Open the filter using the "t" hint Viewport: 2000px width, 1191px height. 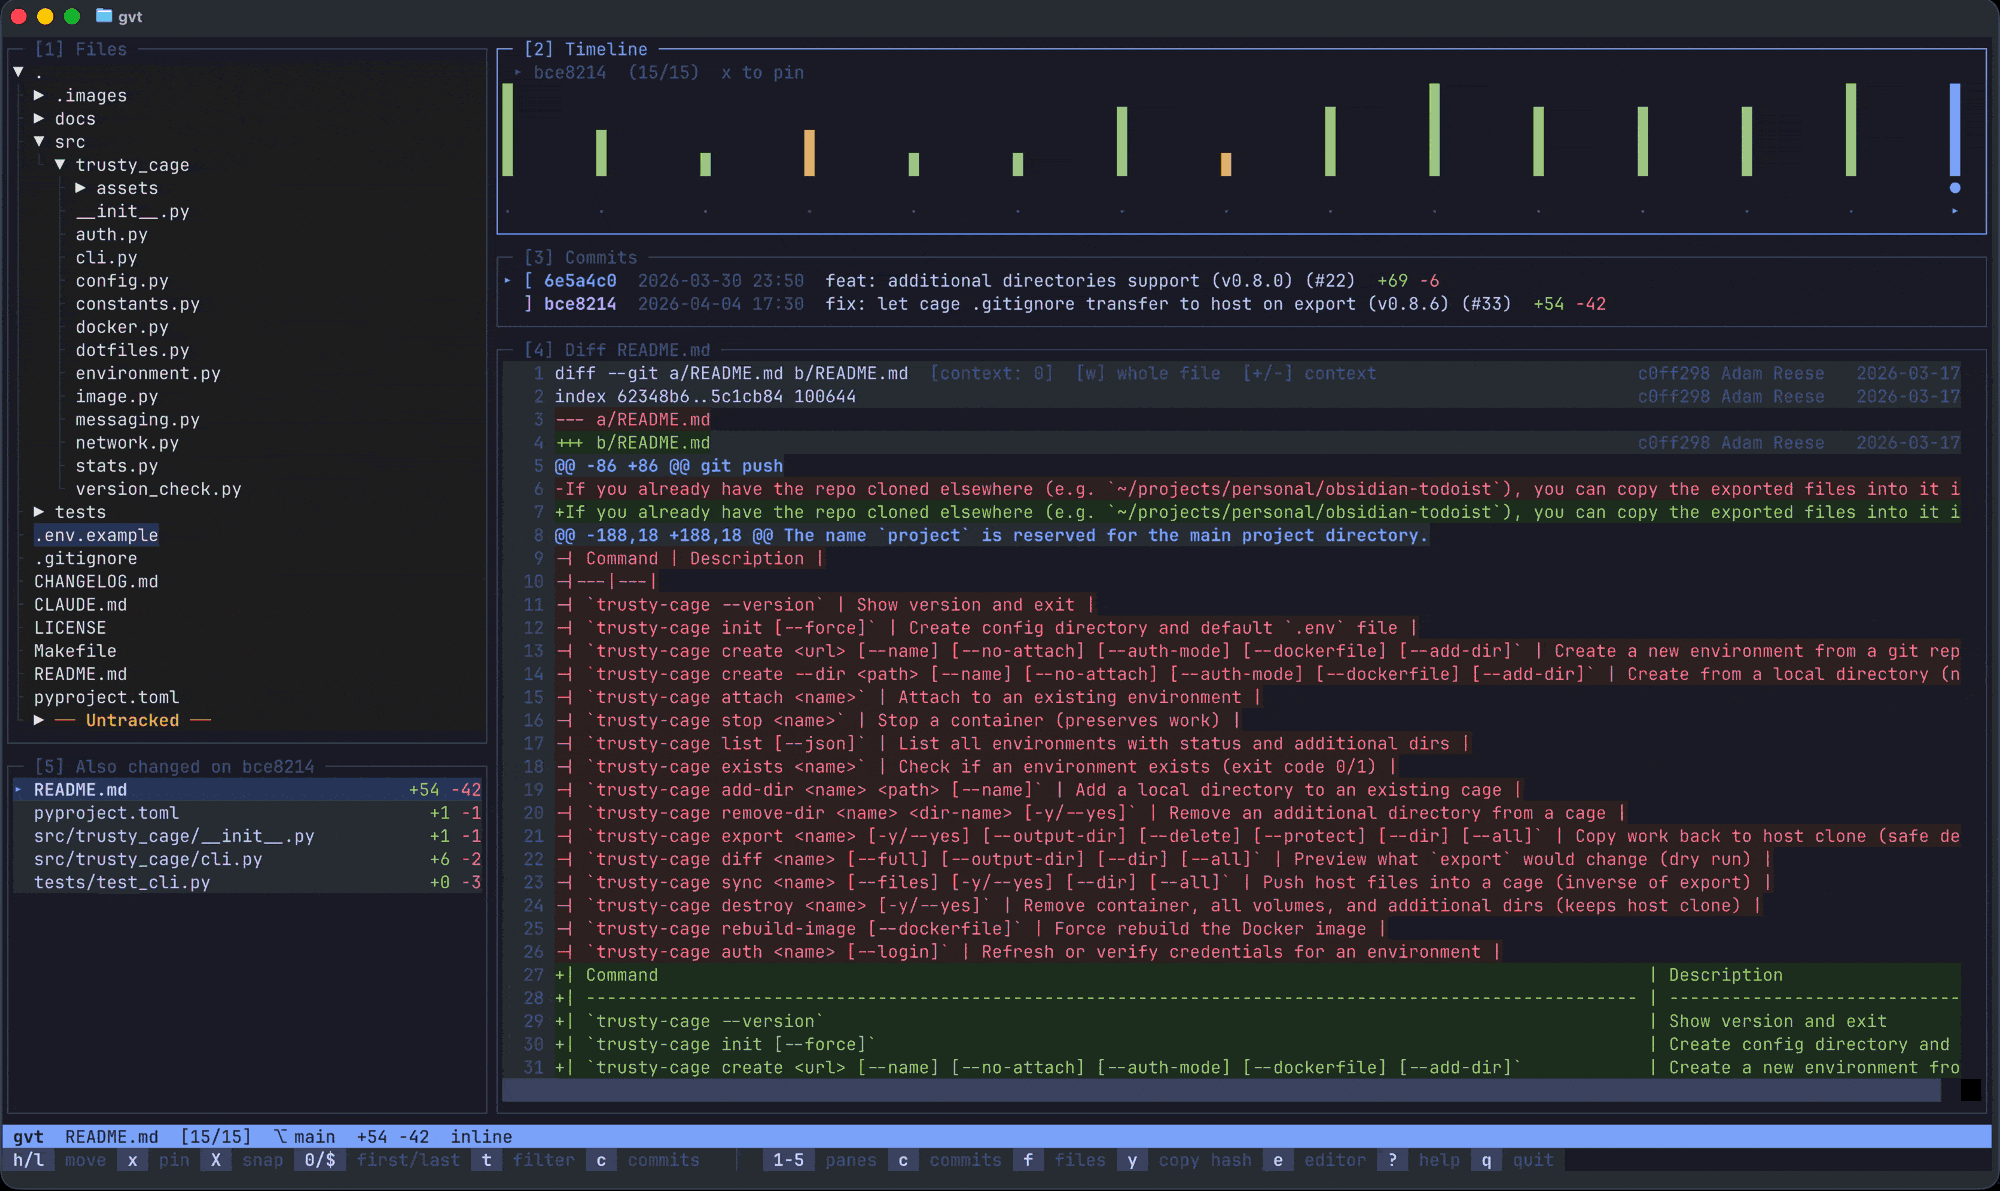(x=487, y=1160)
